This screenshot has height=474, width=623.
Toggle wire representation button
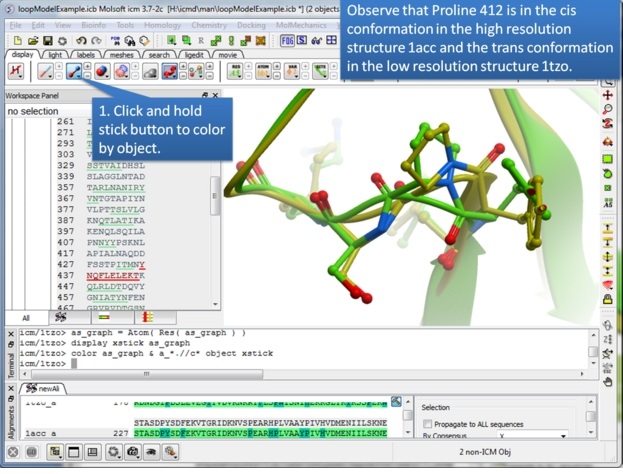(46, 72)
